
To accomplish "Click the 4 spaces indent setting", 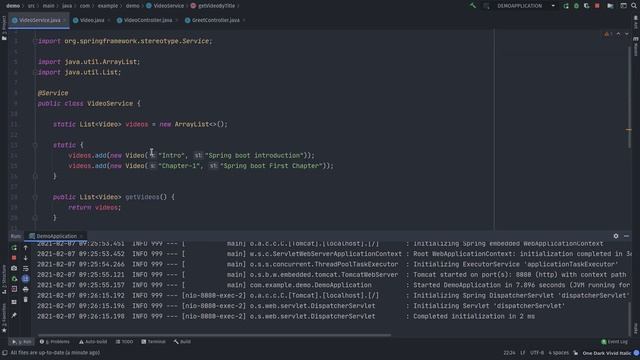I will click(x=558, y=353).
